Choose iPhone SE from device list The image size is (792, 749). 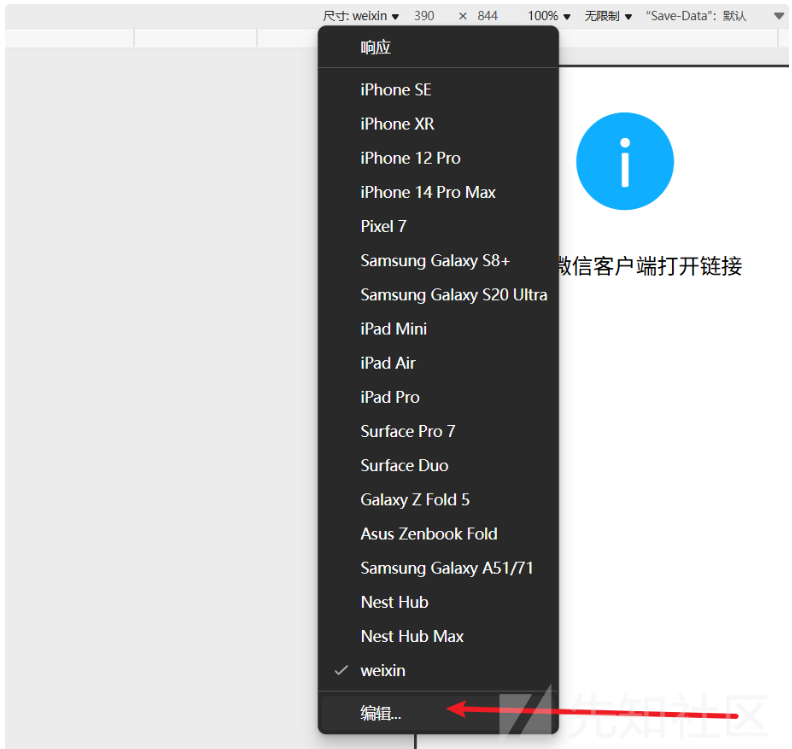[x=438, y=90]
